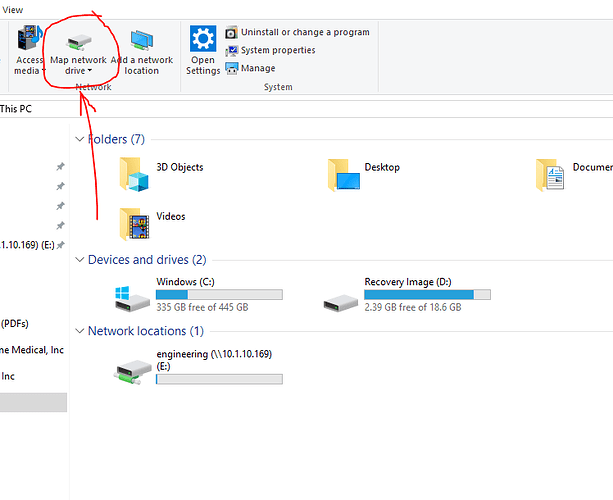Image resolution: width=613 pixels, height=500 pixels.
Task: Collapse the Network locations section
Action: point(80,331)
